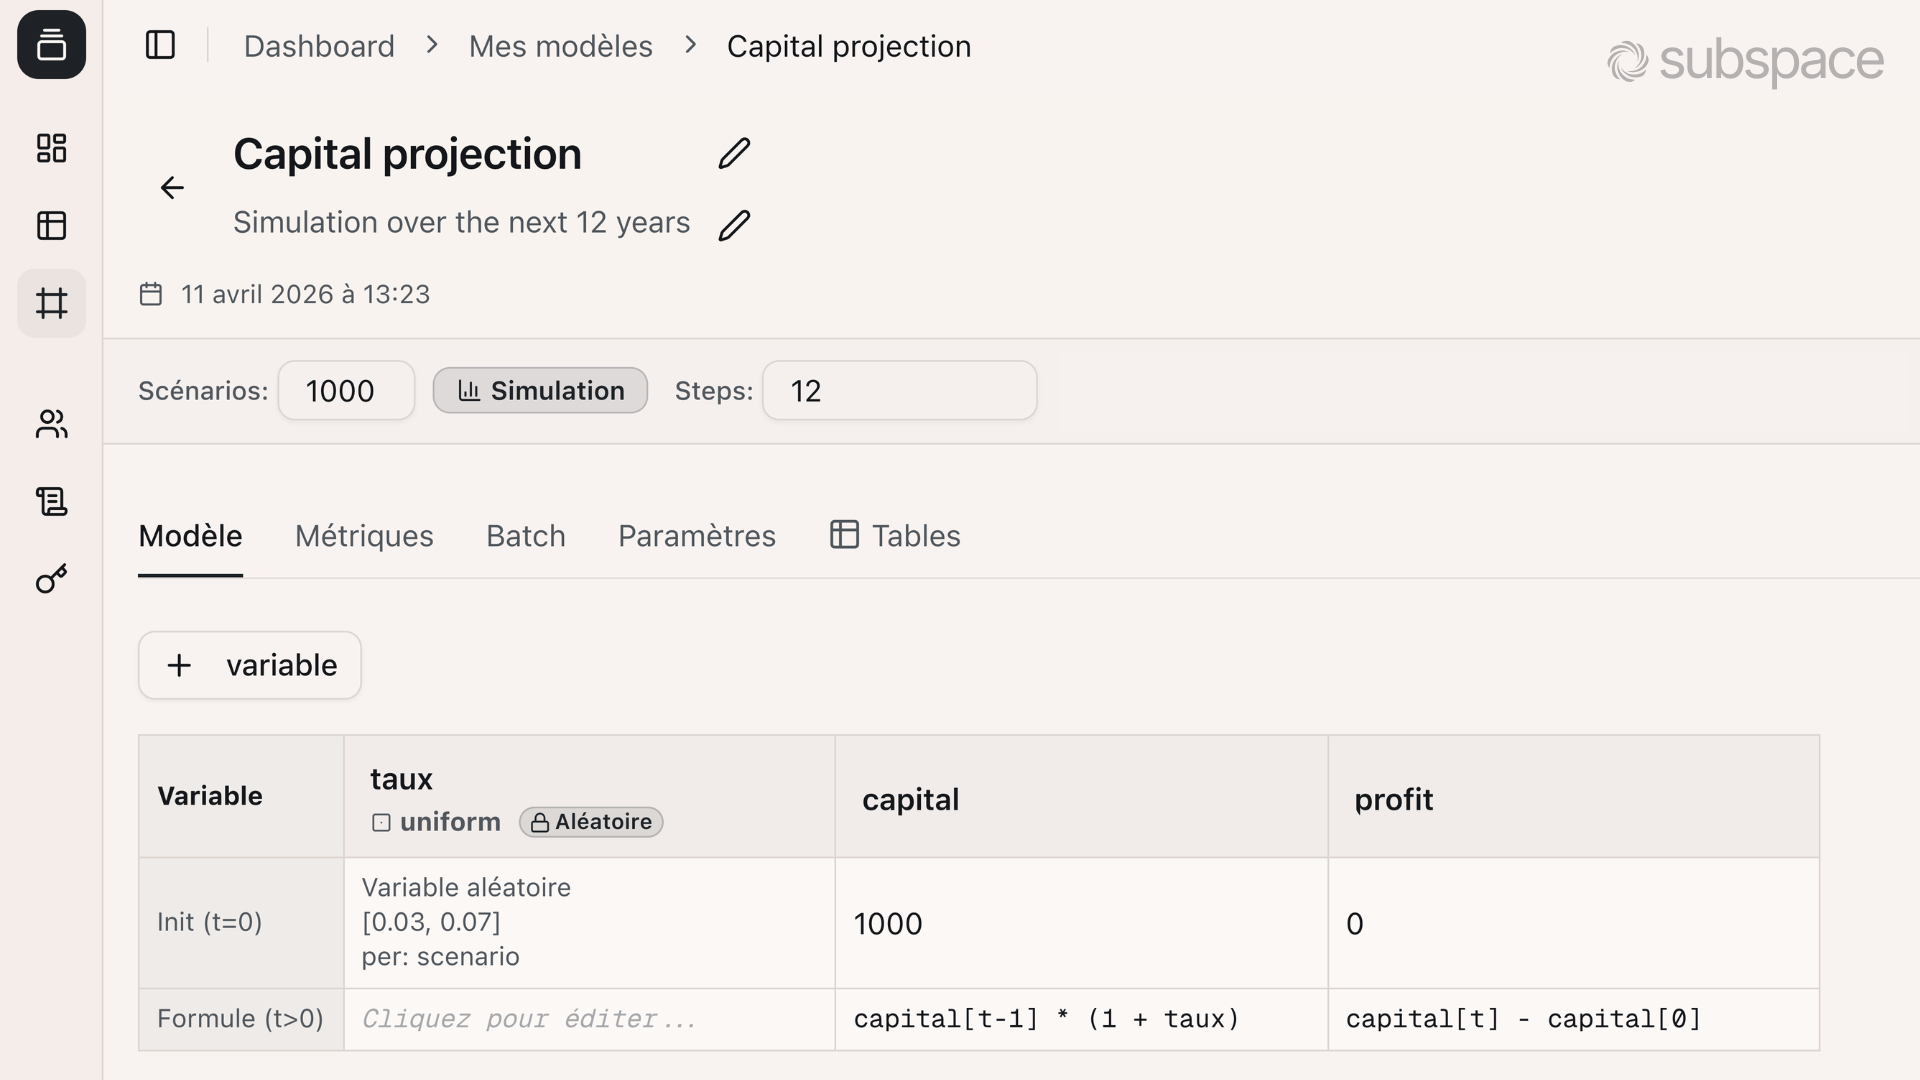Toggle the Aléatoire lock badge on taux
This screenshot has width=1920, height=1080.
point(590,822)
